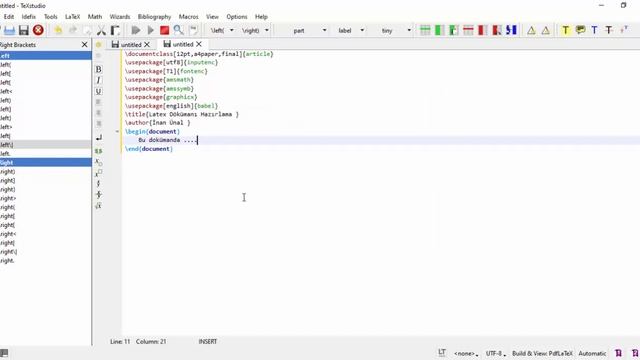
Task: Insert newline using the return-arrow icon
Action: [98, 138]
